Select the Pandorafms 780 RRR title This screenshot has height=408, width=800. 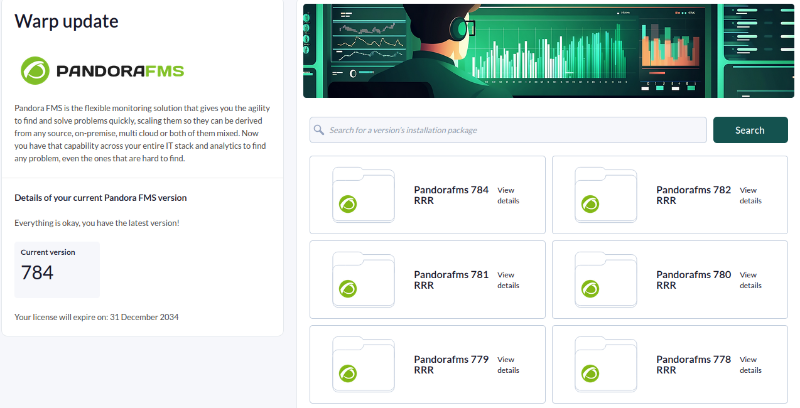[x=693, y=280]
